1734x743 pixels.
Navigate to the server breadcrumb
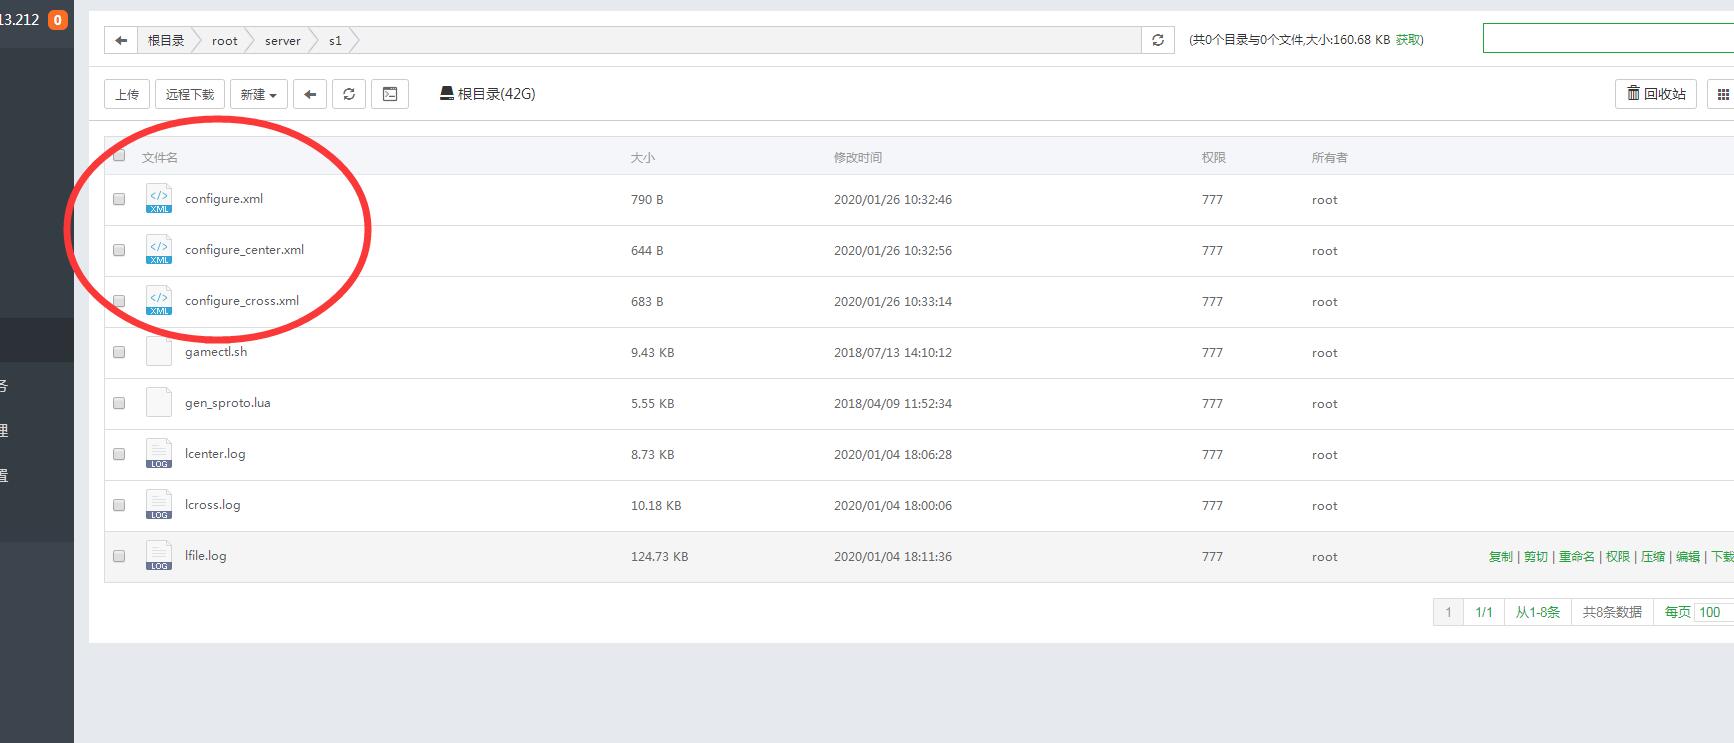[282, 41]
